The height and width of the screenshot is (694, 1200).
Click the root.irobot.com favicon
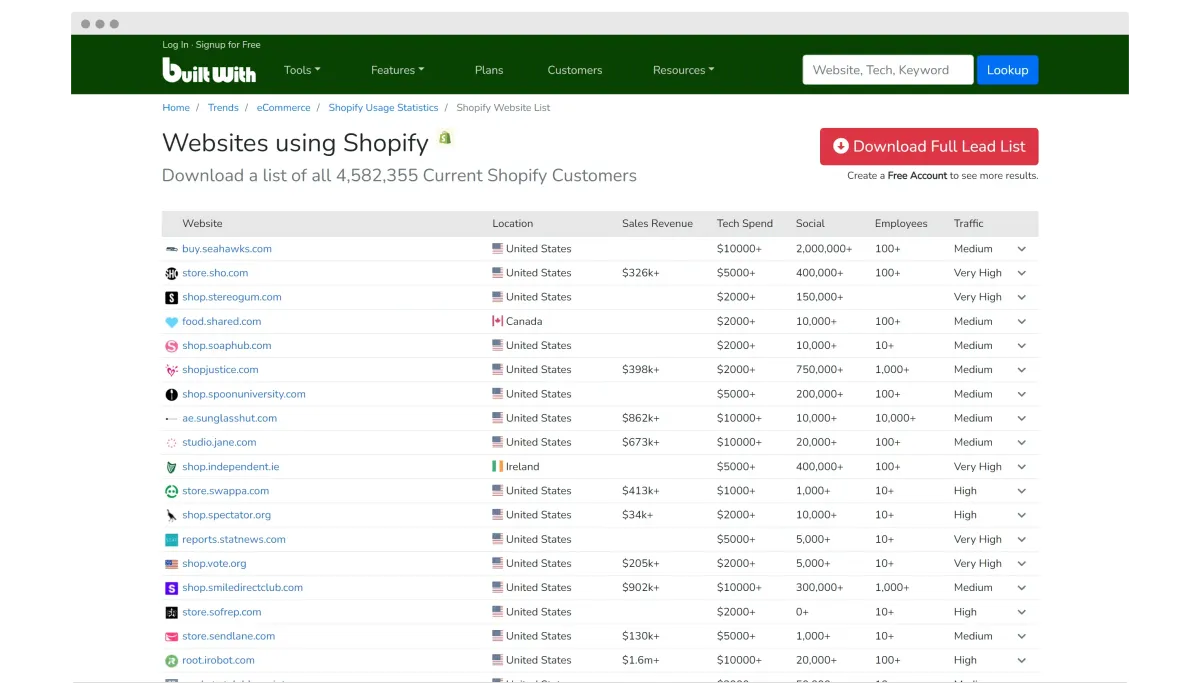coord(171,660)
